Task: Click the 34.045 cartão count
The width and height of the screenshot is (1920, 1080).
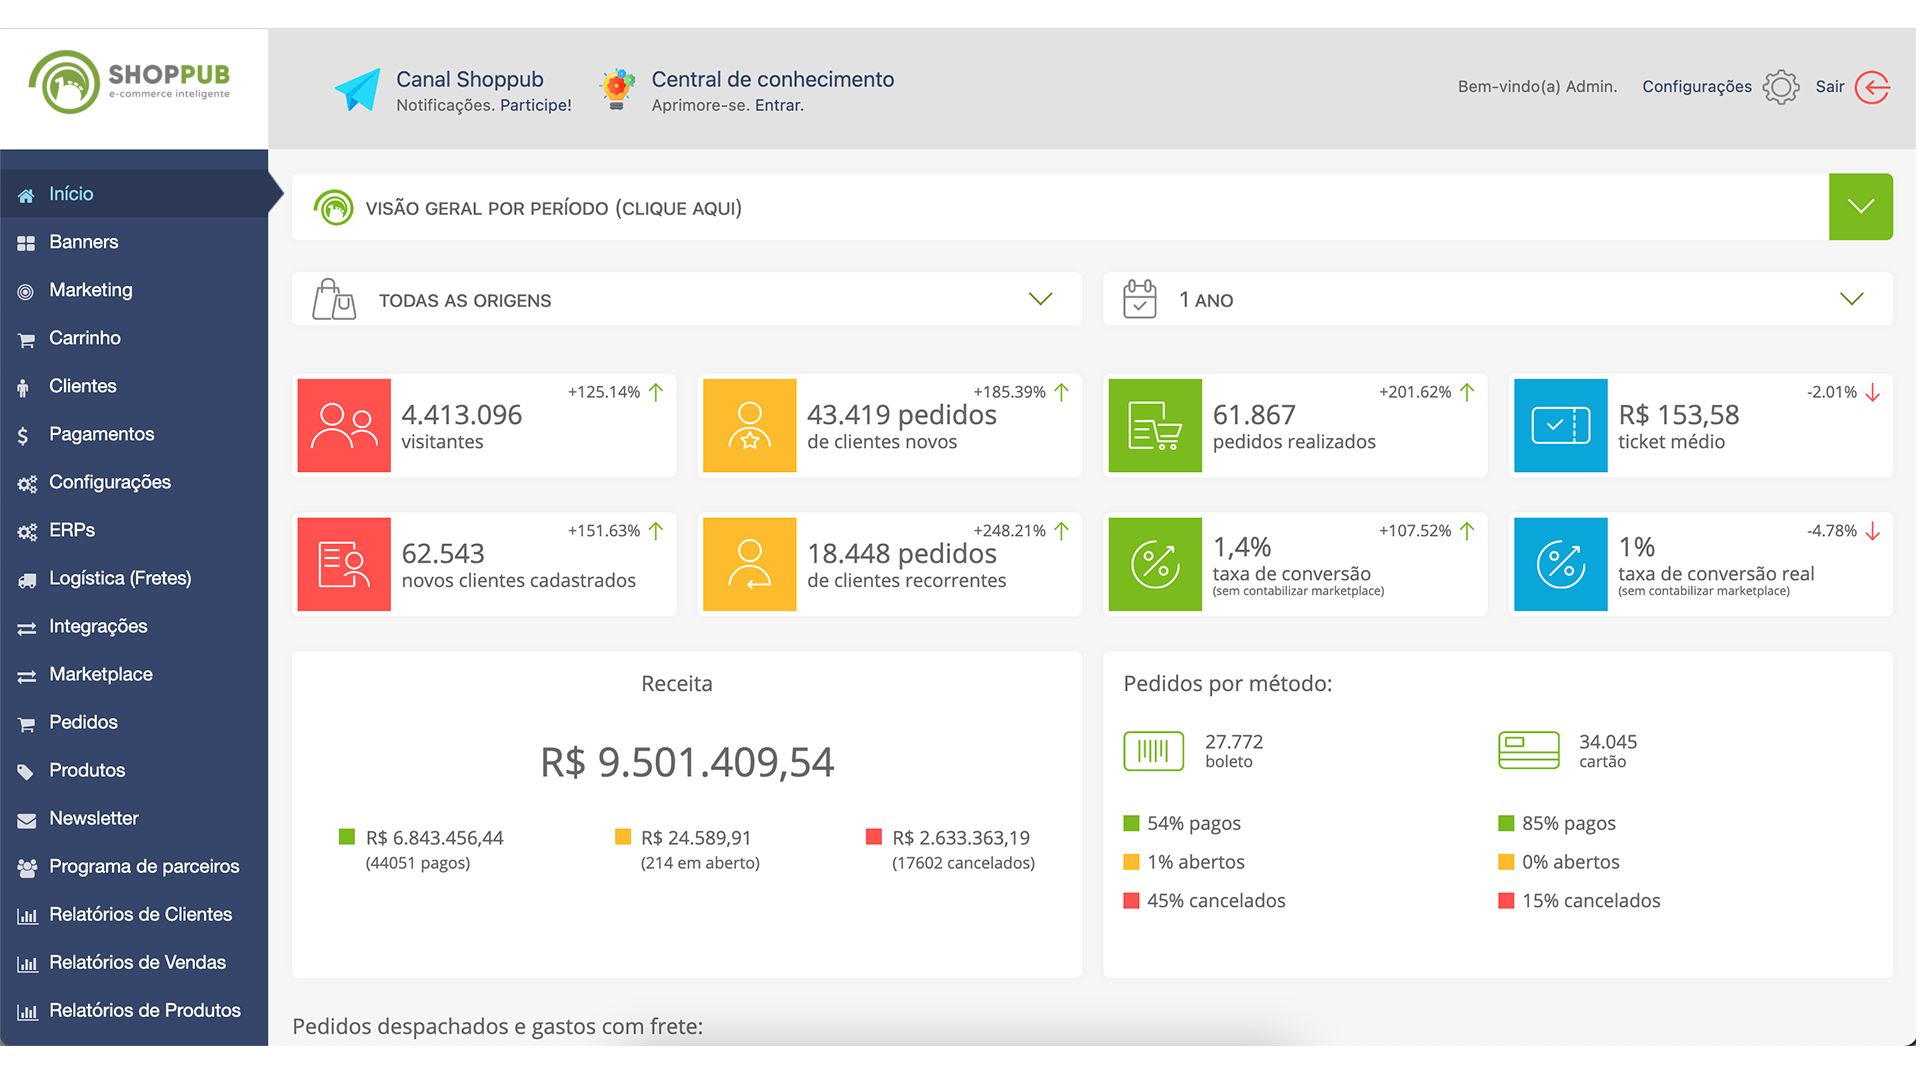Action: coord(1608,742)
